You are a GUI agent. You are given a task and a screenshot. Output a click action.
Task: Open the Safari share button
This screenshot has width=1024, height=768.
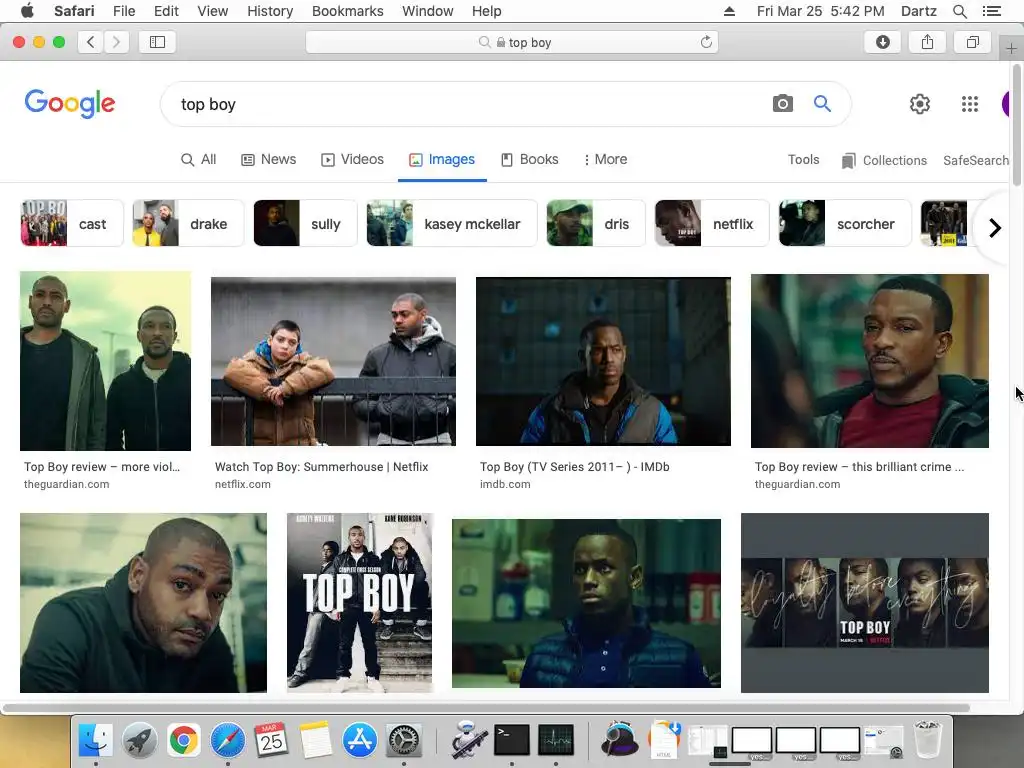pyautogui.click(x=927, y=42)
